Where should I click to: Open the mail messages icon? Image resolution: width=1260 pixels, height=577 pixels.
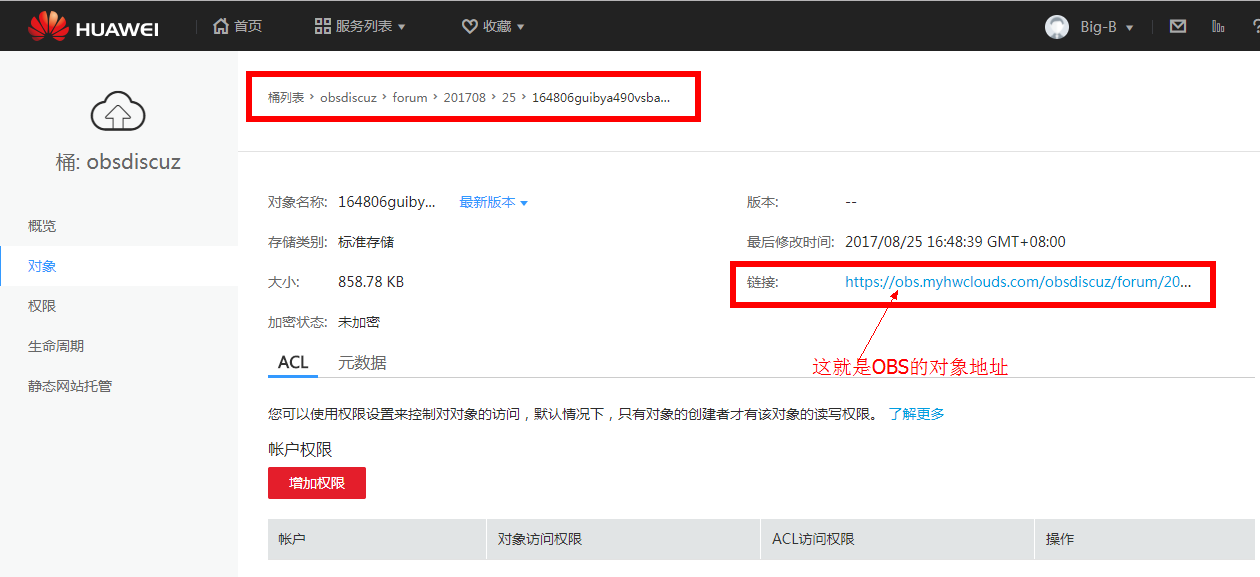(1178, 26)
